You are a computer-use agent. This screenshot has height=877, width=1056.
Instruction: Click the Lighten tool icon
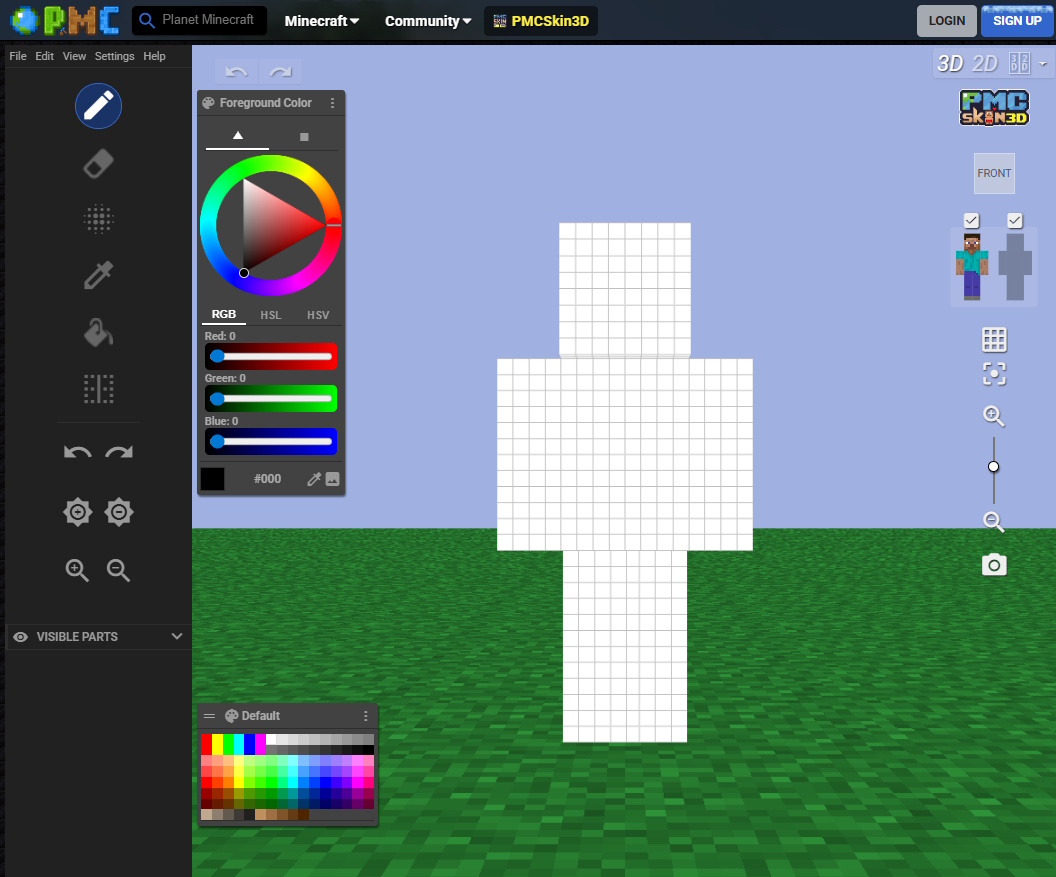tap(77, 511)
